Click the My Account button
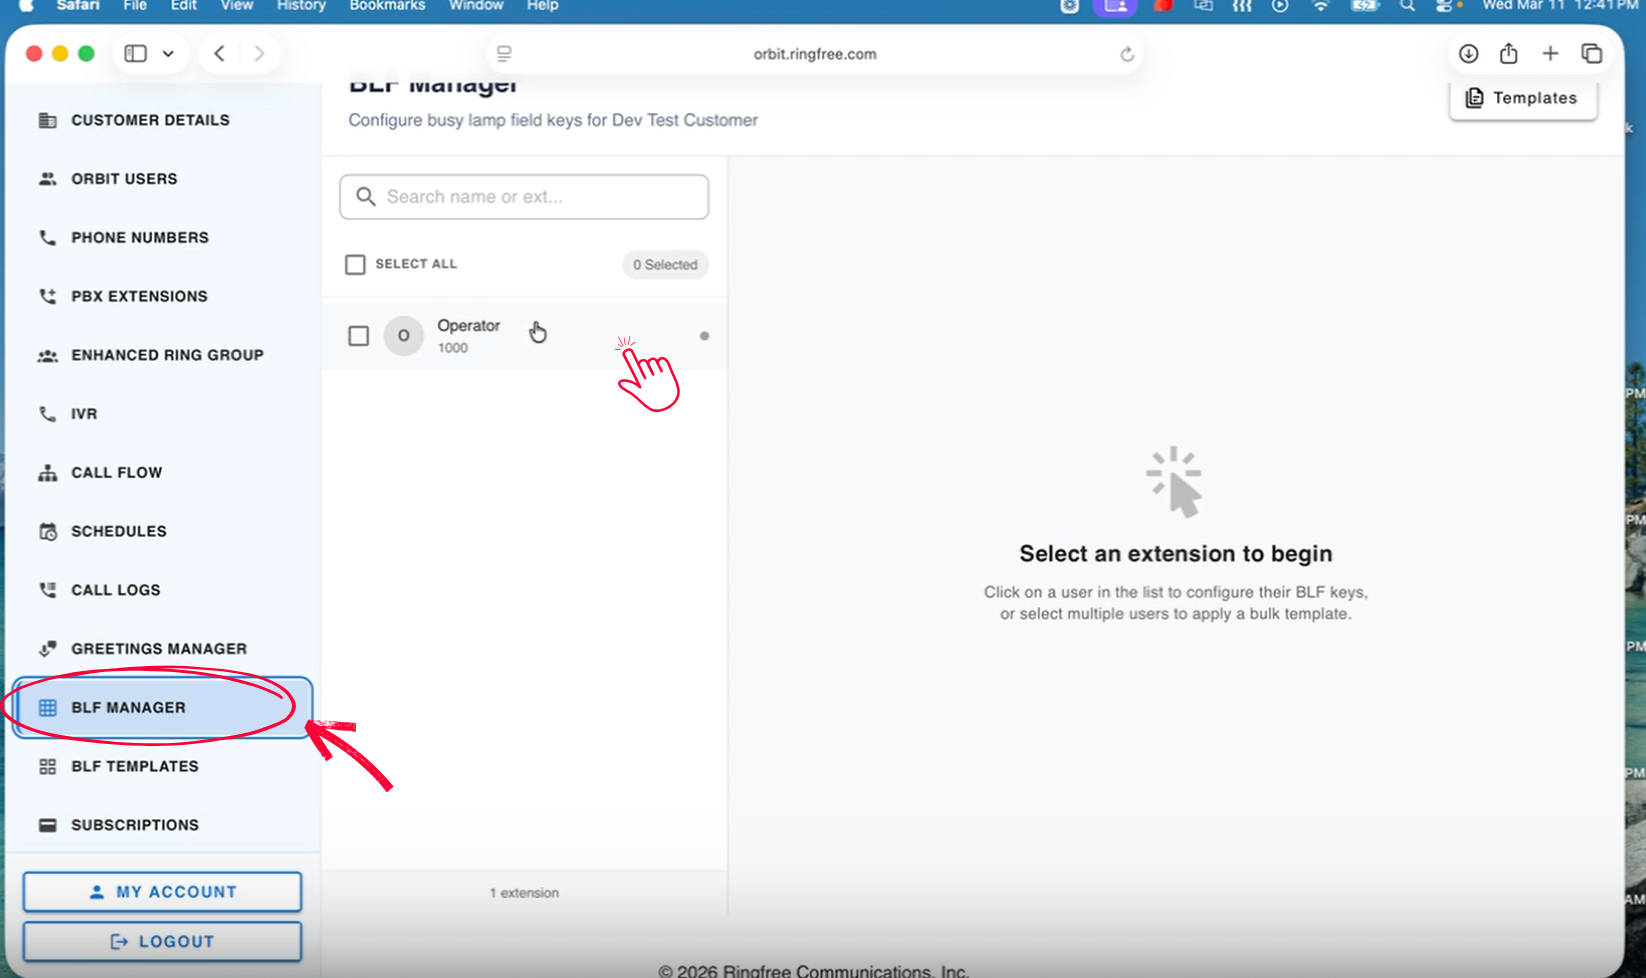 162,892
